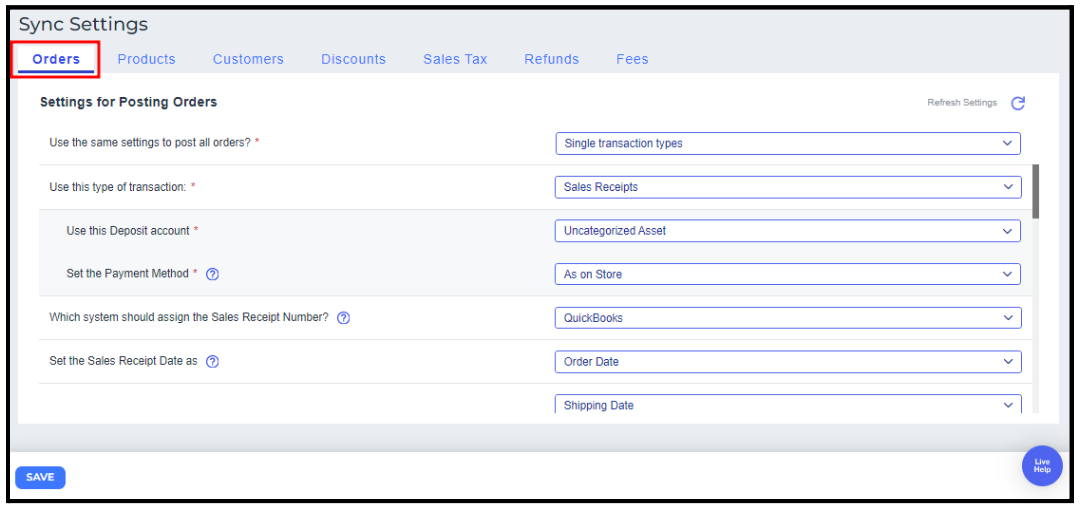Open the Shipping Date dropdown
The height and width of the screenshot is (512, 1081).
point(787,405)
